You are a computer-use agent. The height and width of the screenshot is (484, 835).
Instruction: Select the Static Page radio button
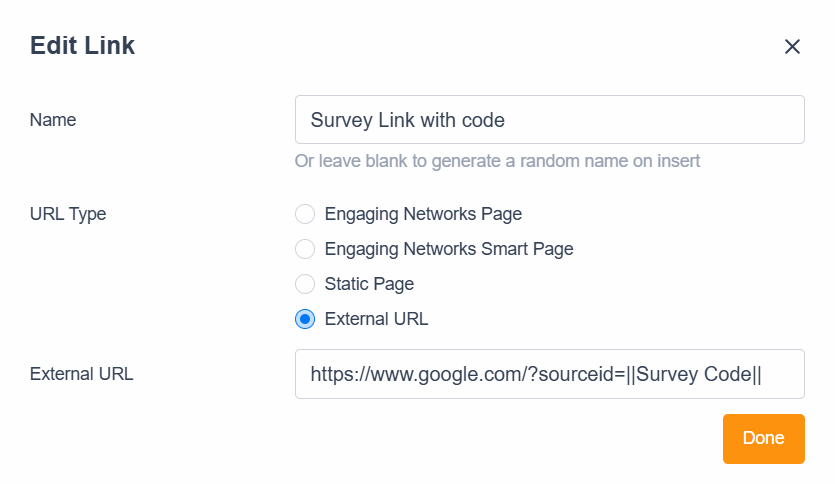coord(305,284)
